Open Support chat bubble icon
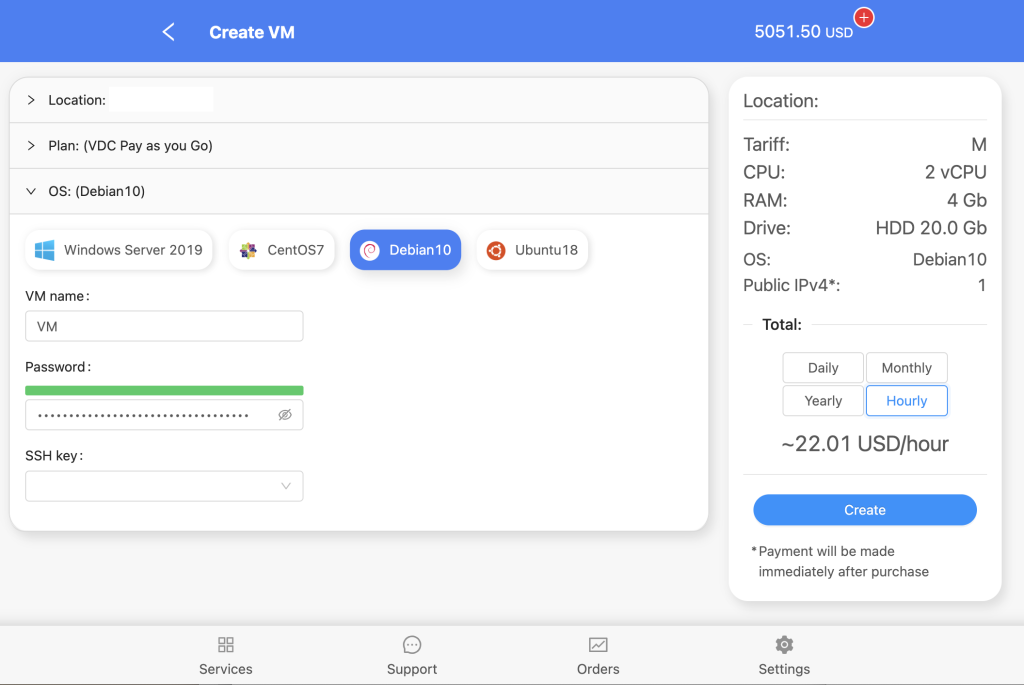Viewport: 1024px width, 685px height. tap(412, 645)
